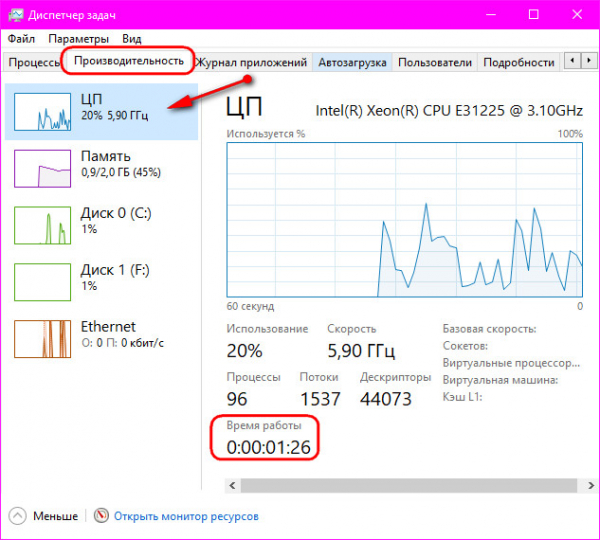Click the large CPU usage graph
Screen dimensions: 600x540
pyautogui.click(x=404, y=220)
